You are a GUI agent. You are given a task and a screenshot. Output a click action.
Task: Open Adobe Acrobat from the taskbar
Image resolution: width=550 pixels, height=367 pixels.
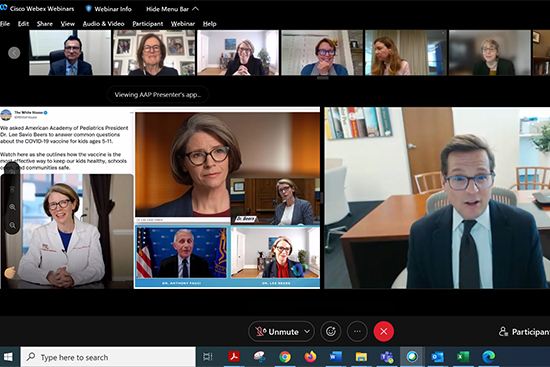click(234, 357)
